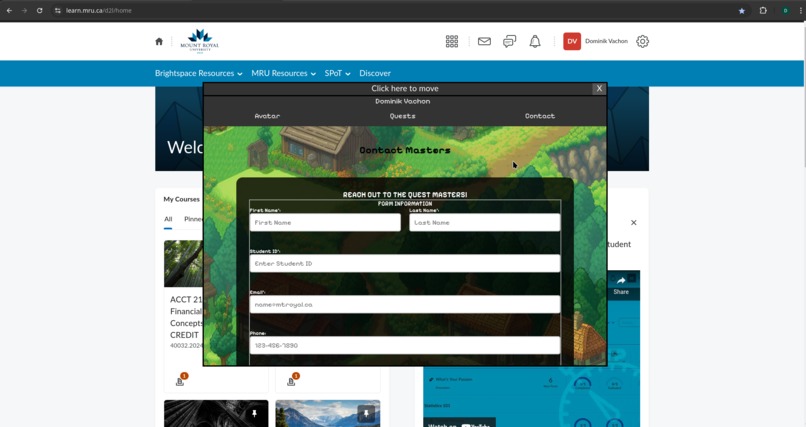Expand MRU Resources dropdown
This screenshot has width=806, height=427.
tap(283, 73)
